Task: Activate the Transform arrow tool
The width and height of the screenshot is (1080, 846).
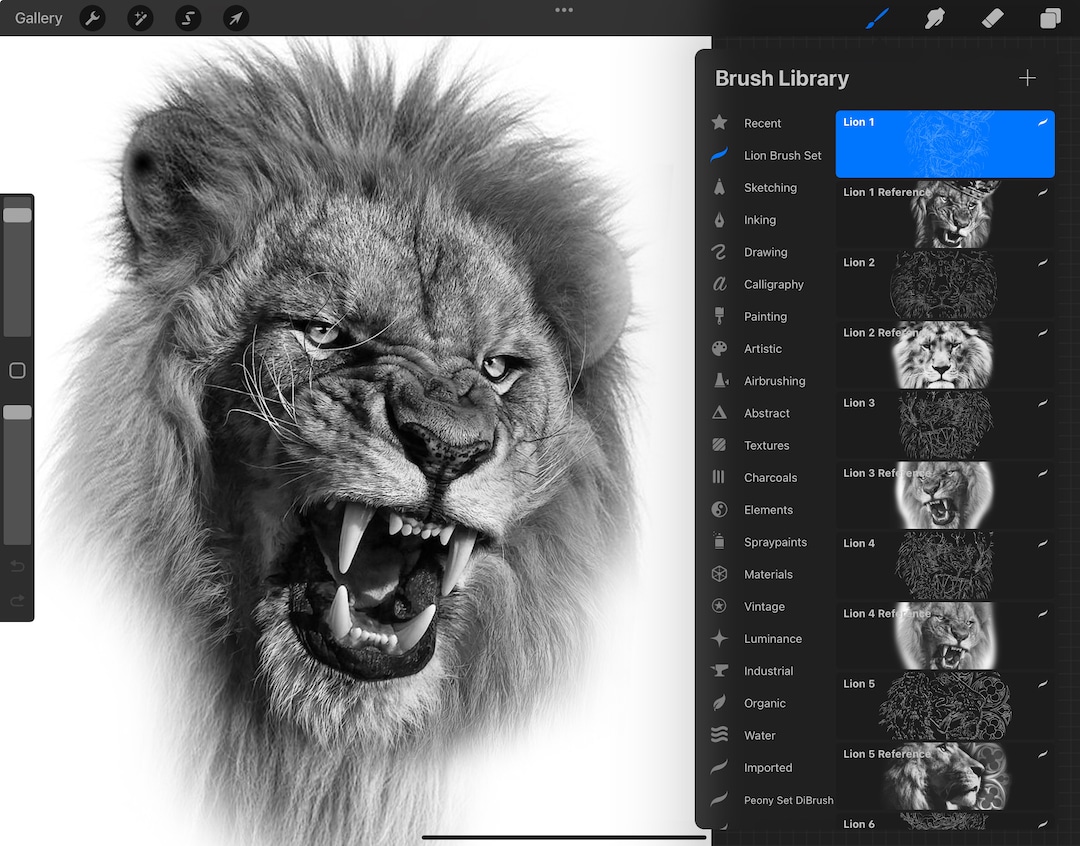Action: (236, 18)
